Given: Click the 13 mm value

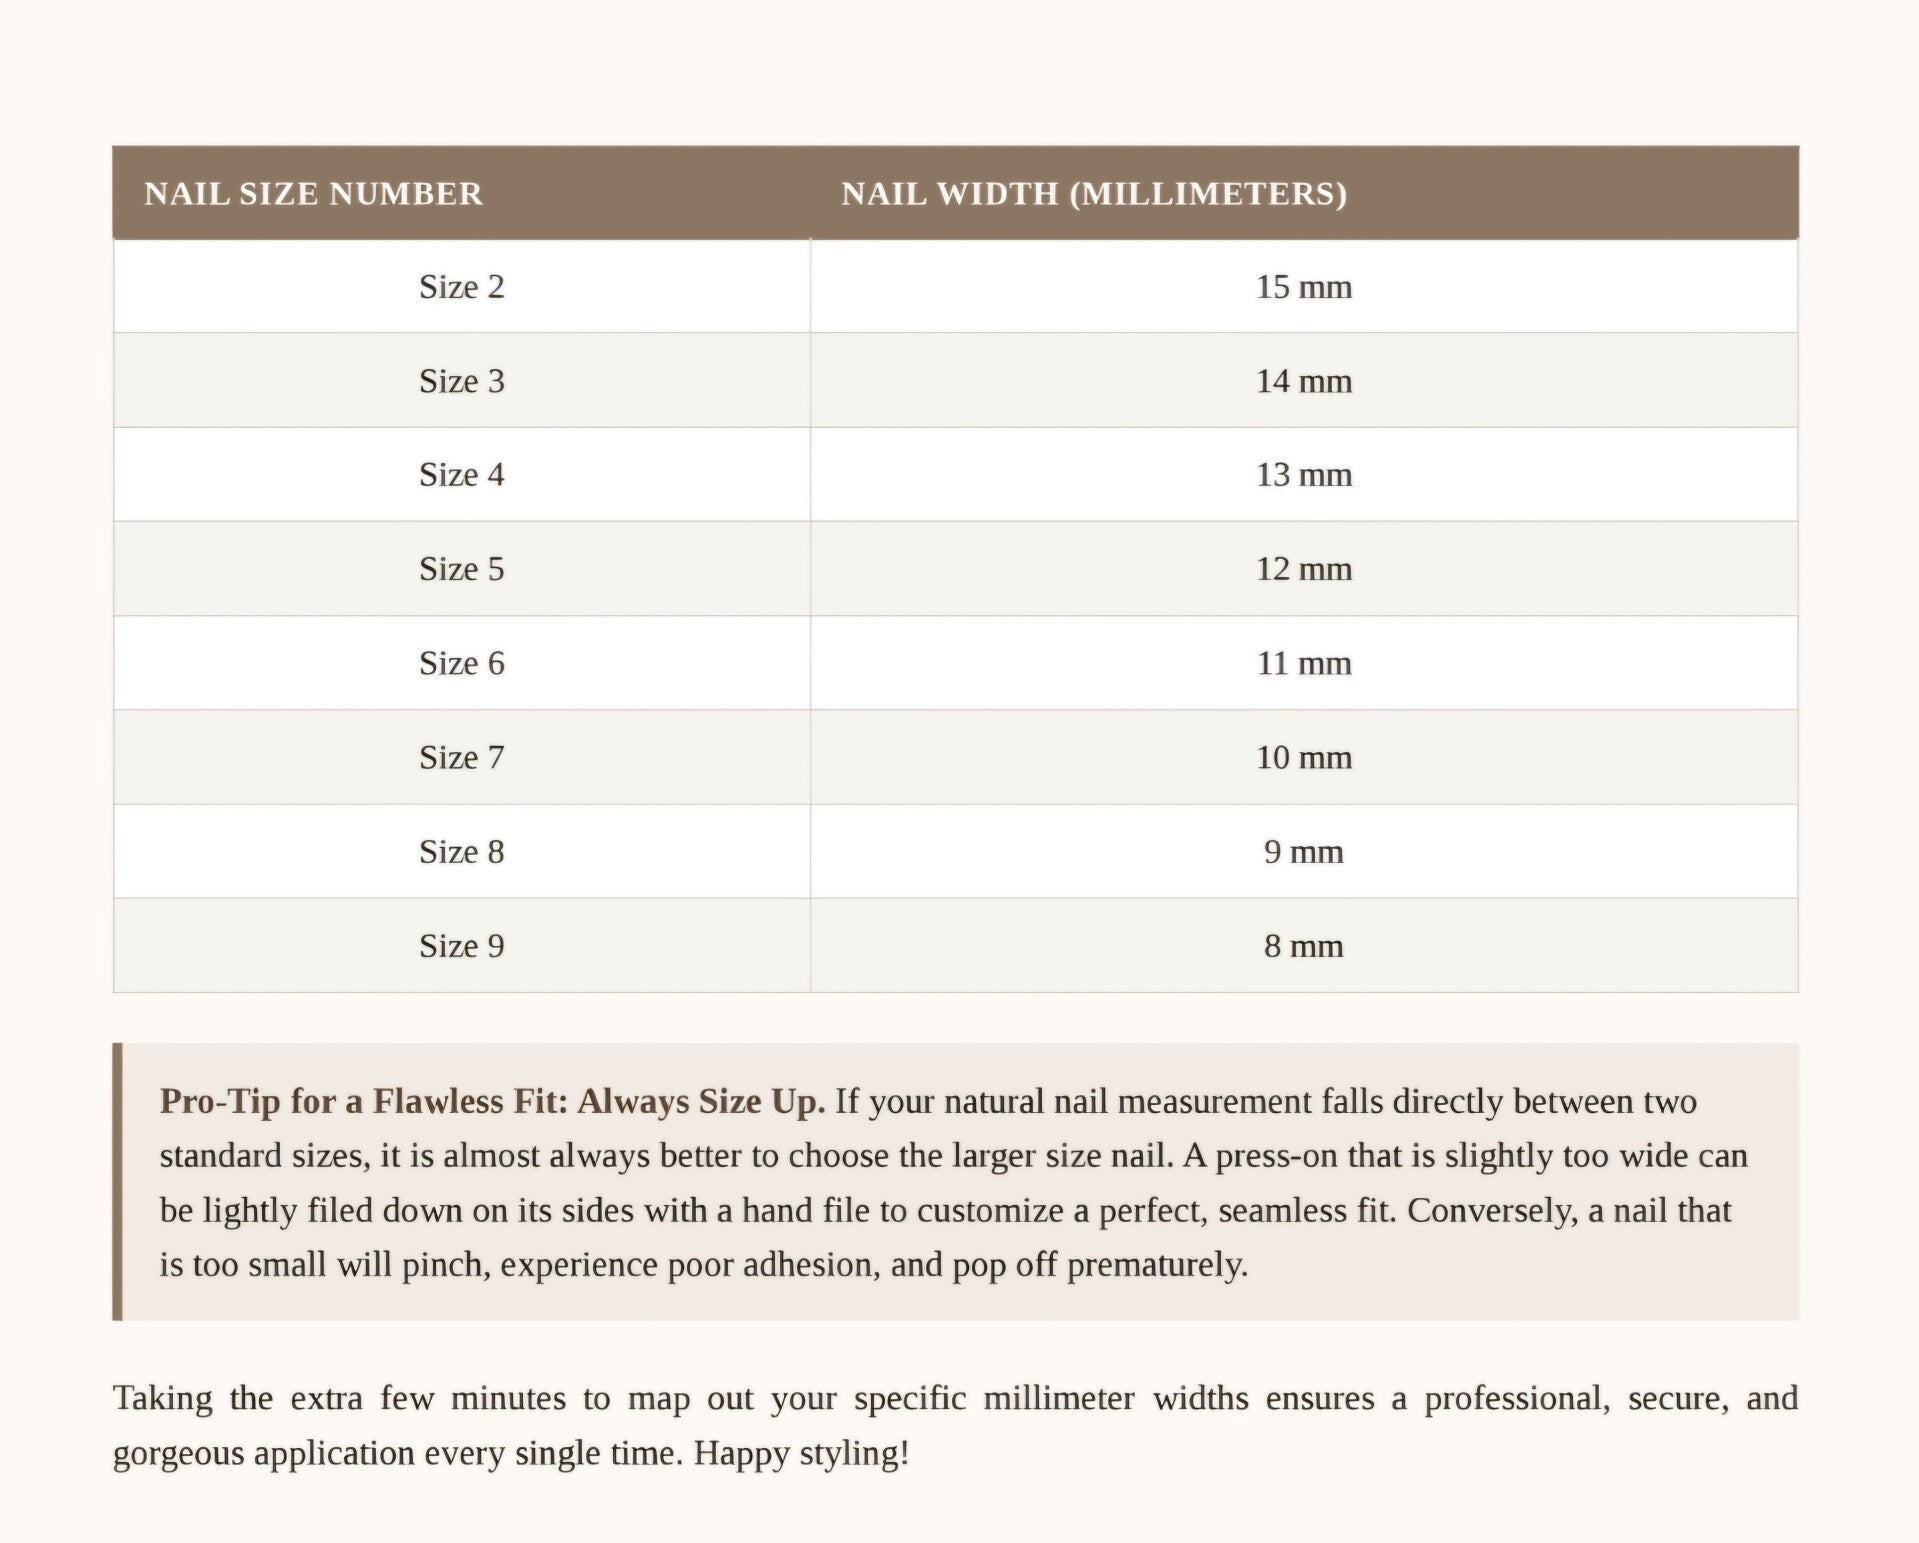Looking at the screenshot, I should [x=1304, y=474].
